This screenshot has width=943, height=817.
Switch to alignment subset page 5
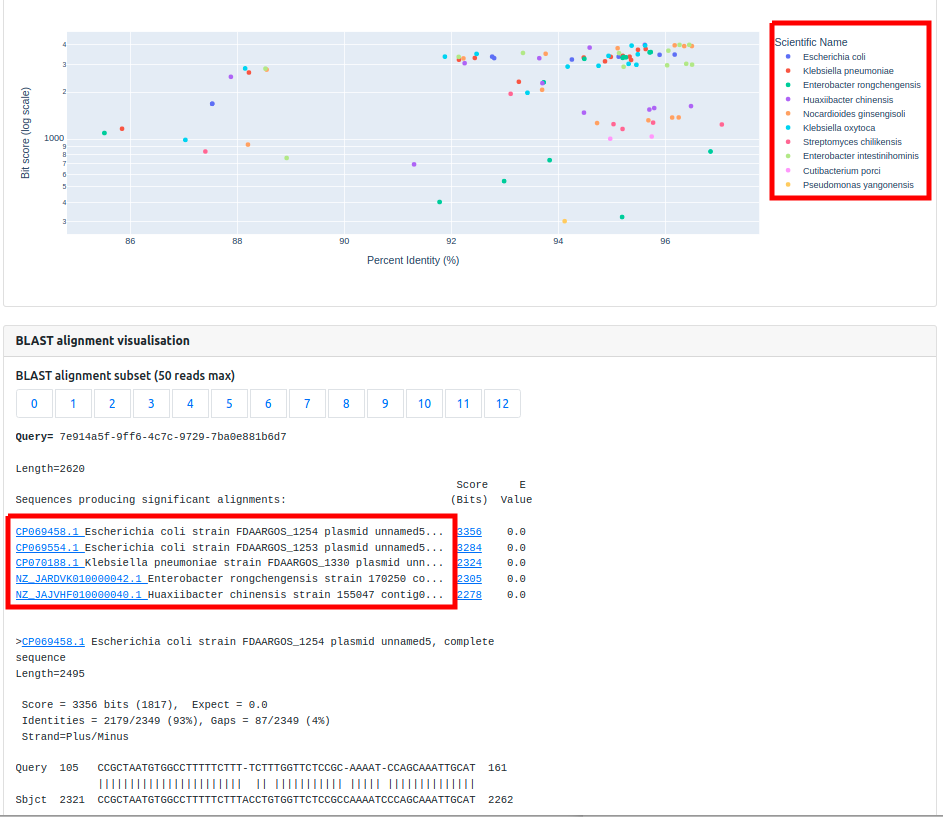pyautogui.click(x=229, y=404)
